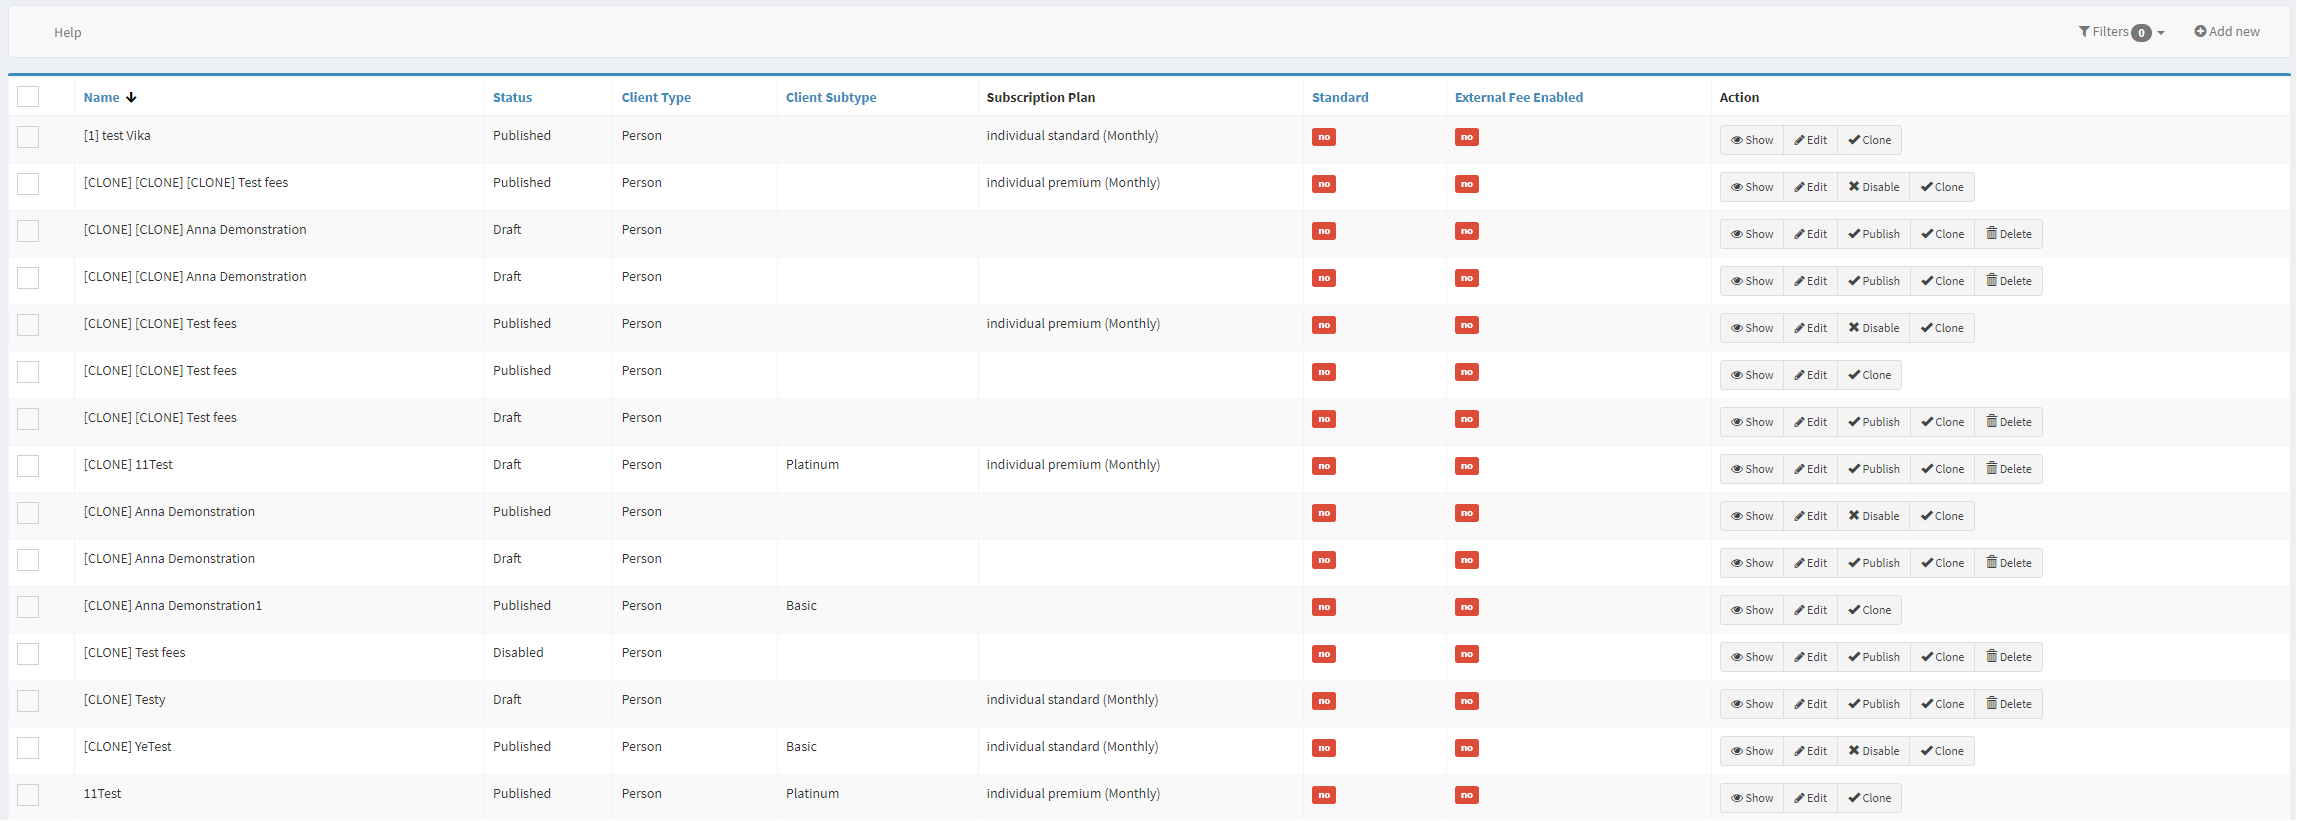Screen dimensions: 2297x821
Task: Sort by Client Type column
Action: [x=656, y=97]
